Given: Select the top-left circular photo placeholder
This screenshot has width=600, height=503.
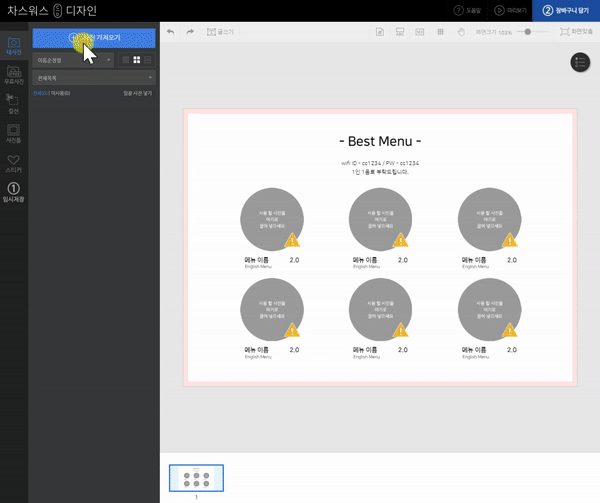Looking at the screenshot, I should pos(272,219).
